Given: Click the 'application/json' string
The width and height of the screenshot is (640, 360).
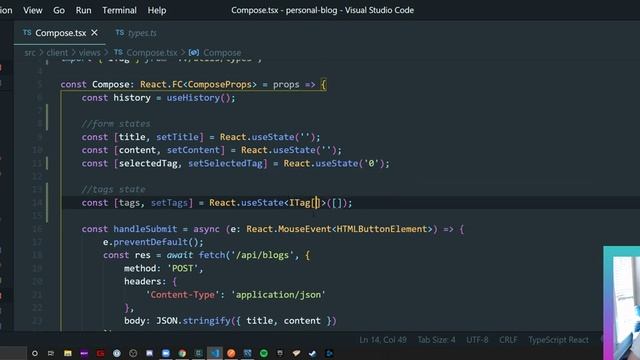Looking at the screenshot, I should coord(278,295).
